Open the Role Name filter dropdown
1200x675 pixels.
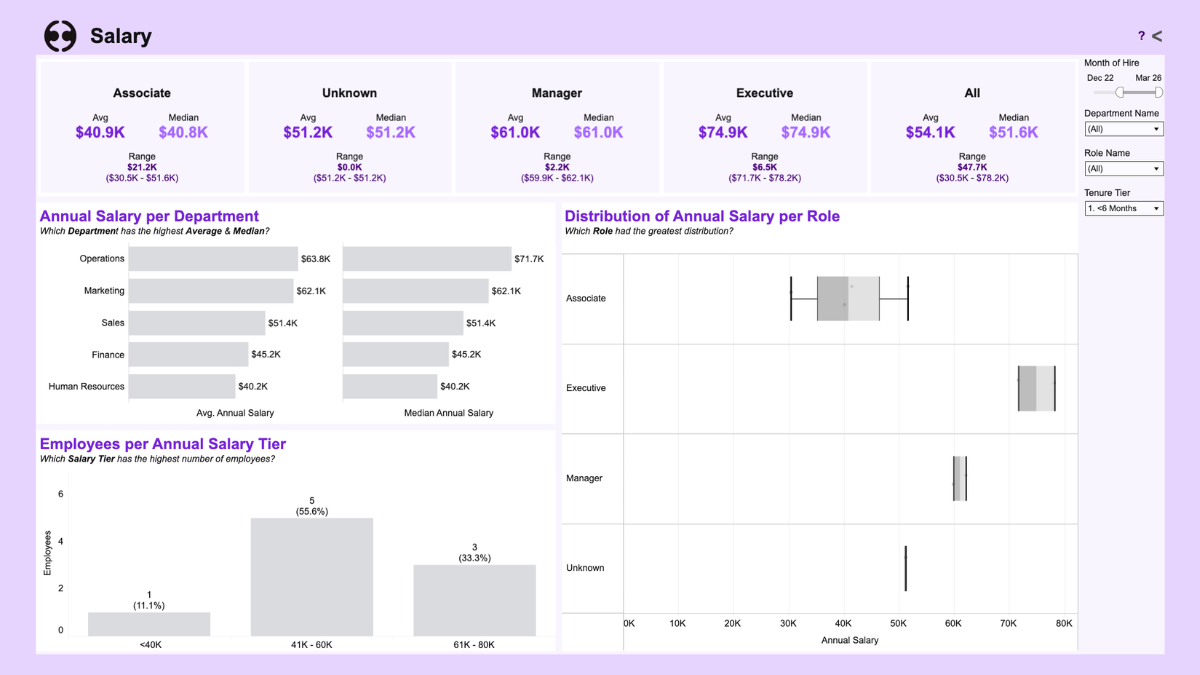point(1124,168)
